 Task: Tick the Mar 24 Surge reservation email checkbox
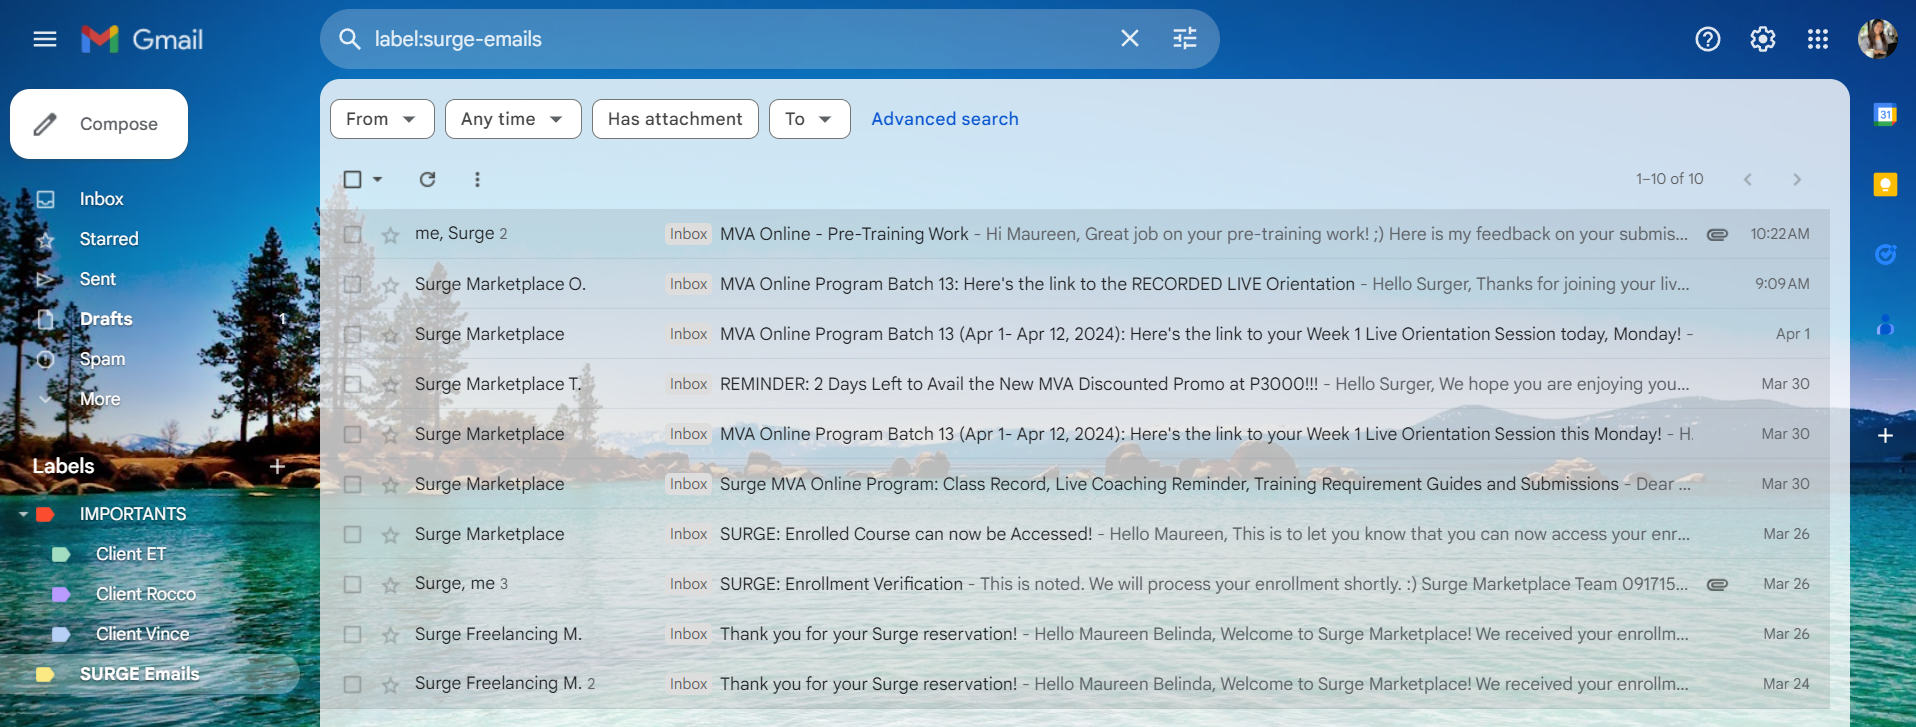coord(352,684)
